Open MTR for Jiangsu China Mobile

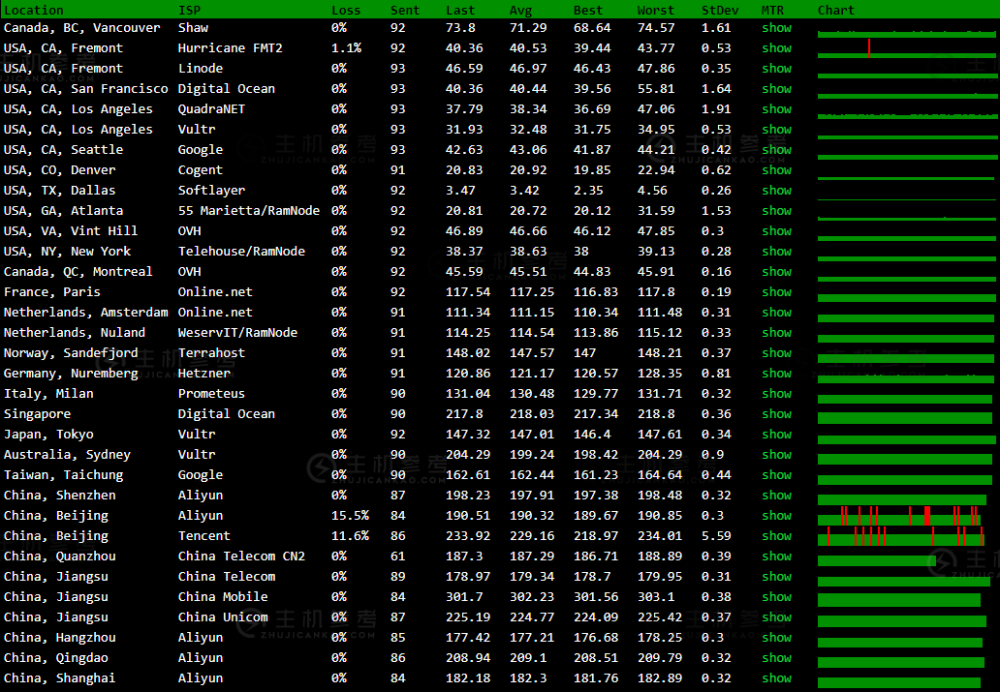pyautogui.click(x=776, y=597)
